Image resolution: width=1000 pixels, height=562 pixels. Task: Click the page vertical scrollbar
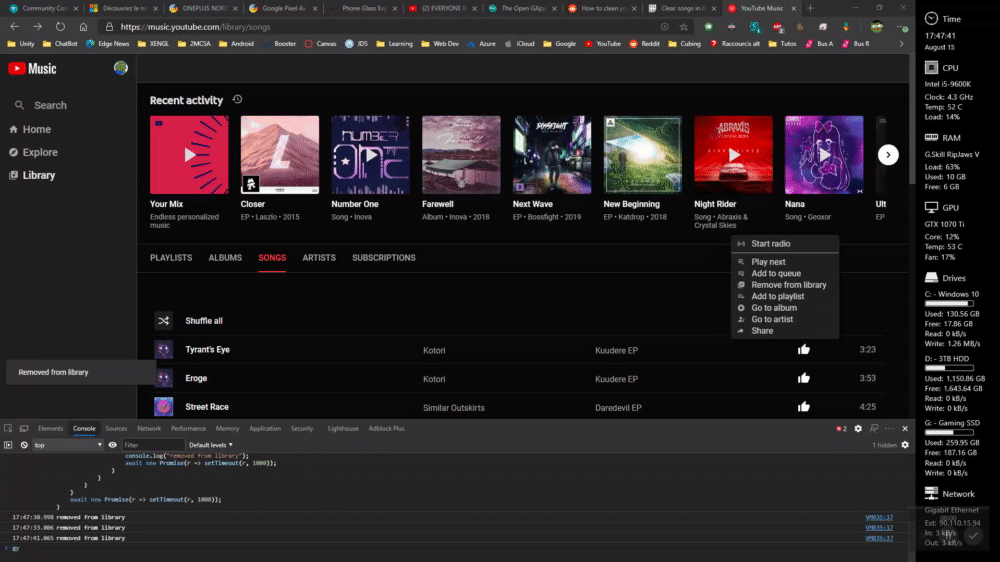(x=911, y=121)
